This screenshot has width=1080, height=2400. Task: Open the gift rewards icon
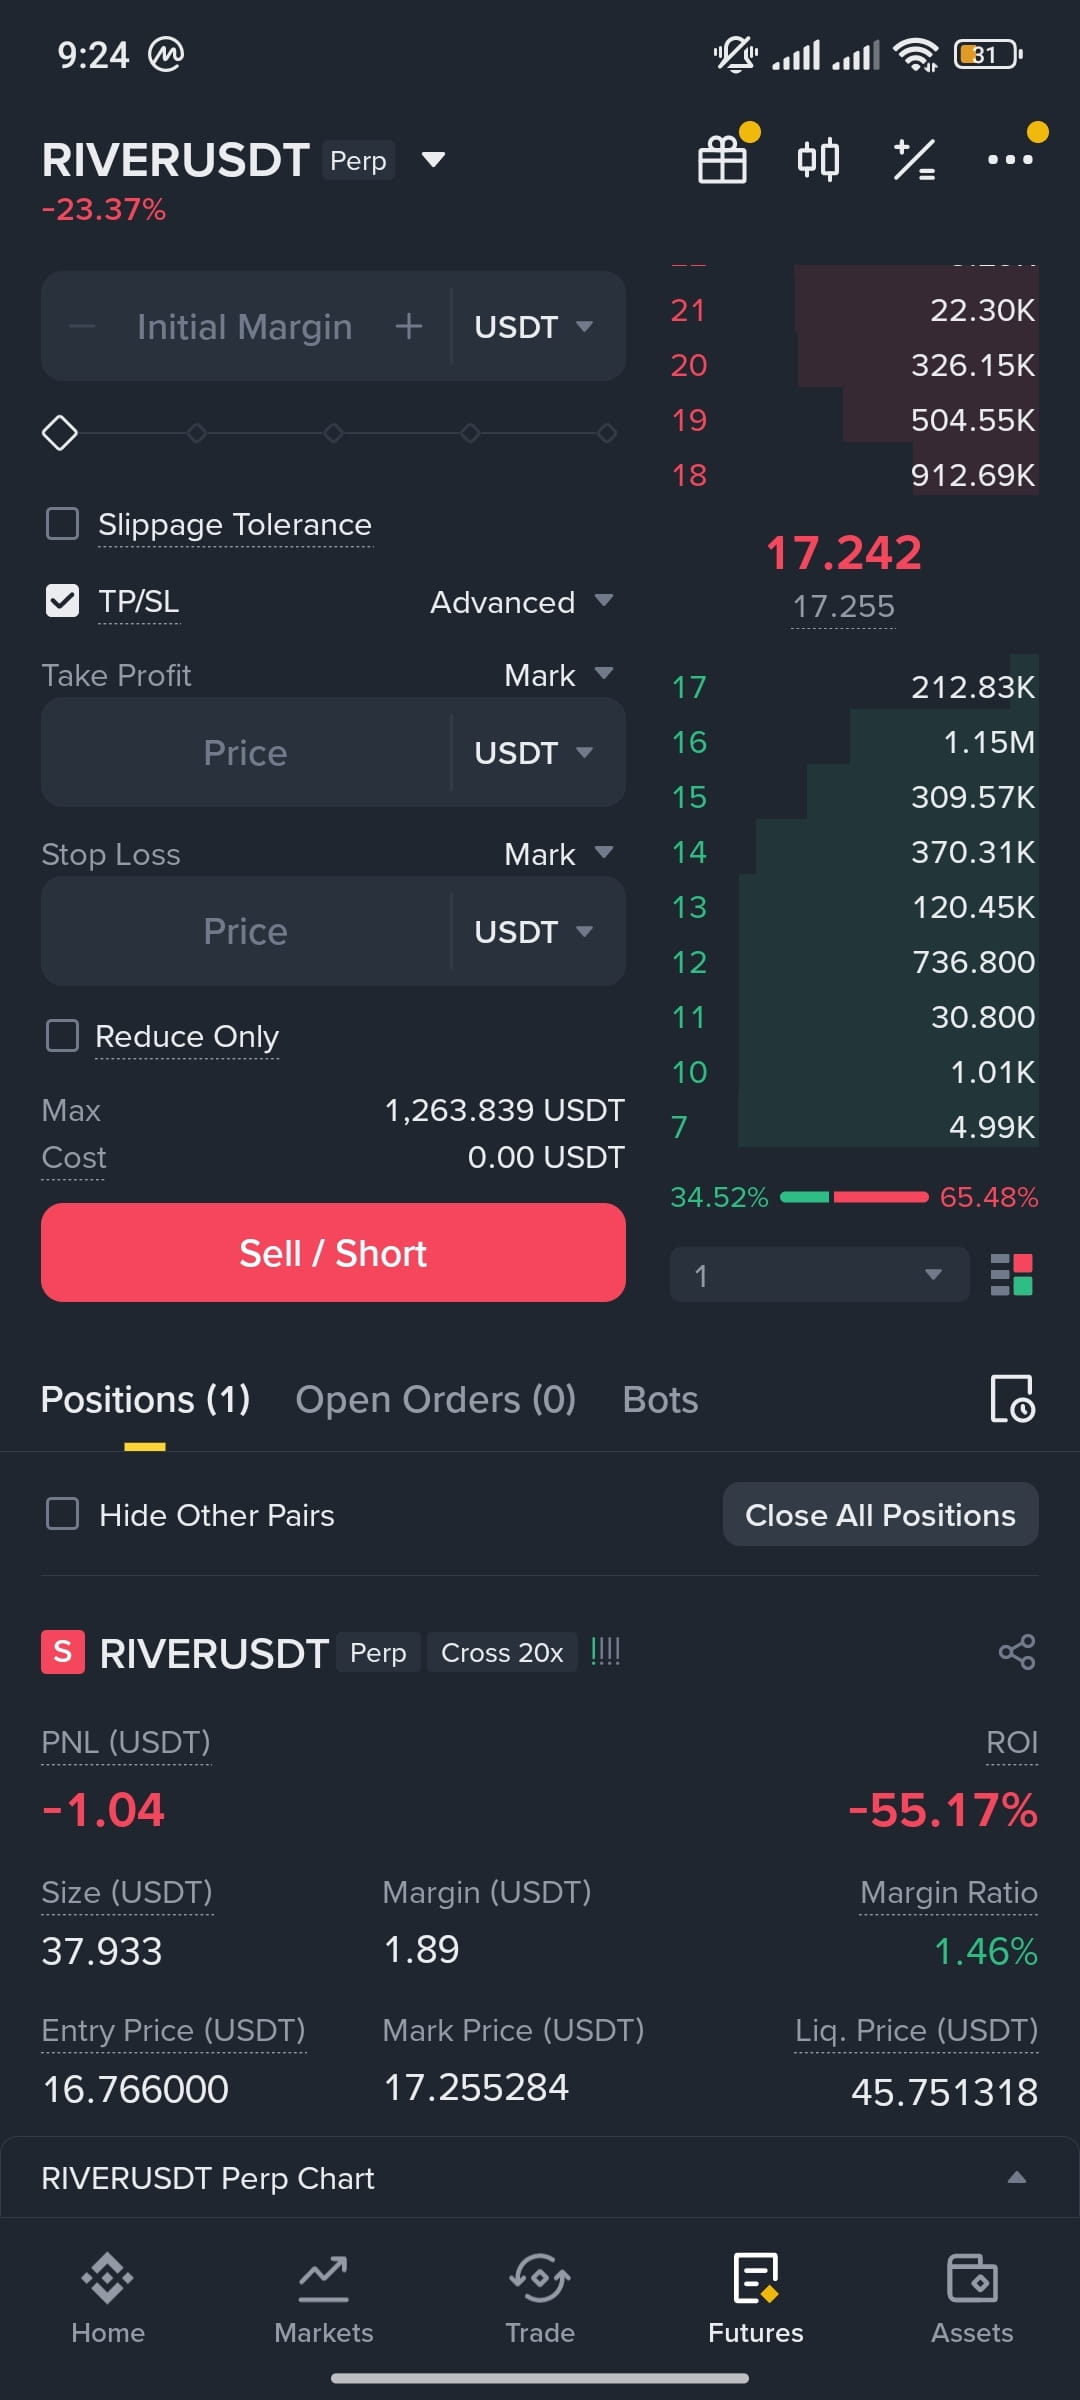pos(722,160)
